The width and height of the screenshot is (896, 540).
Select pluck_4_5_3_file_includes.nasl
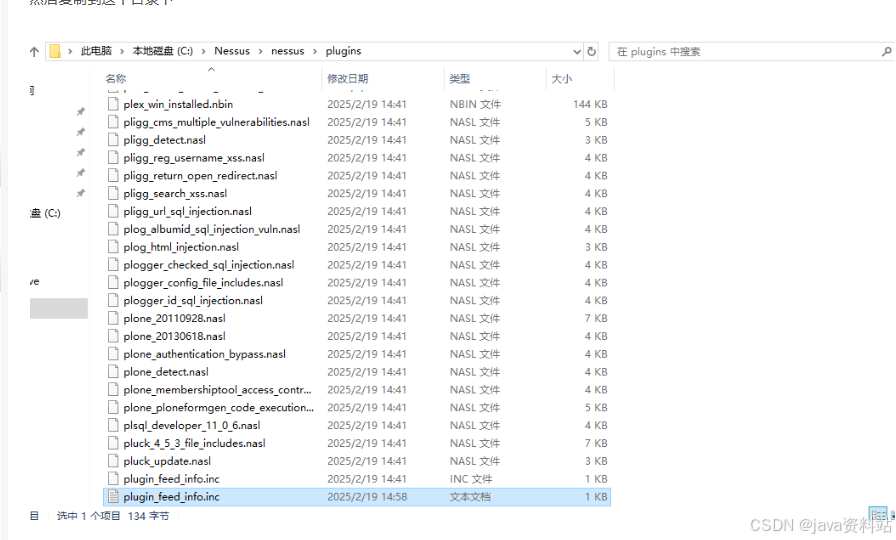[194, 443]
